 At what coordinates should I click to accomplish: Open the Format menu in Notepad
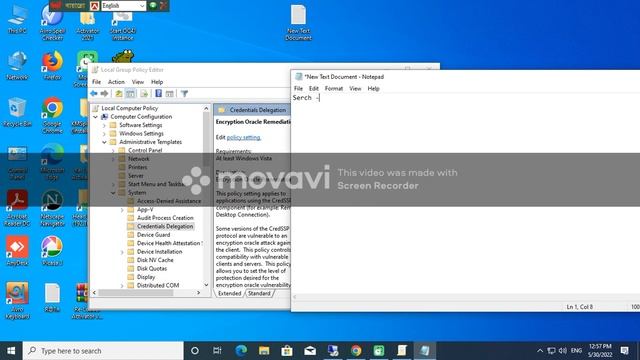point(334,89)
